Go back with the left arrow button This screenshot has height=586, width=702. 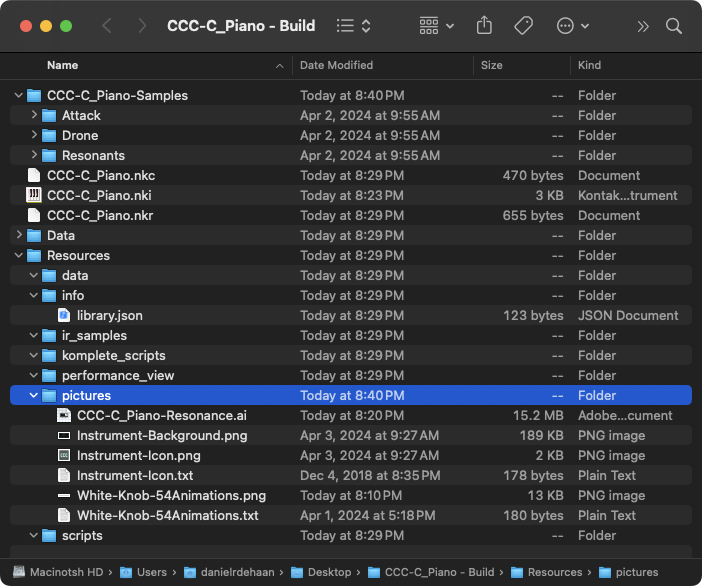pos(108,26)
